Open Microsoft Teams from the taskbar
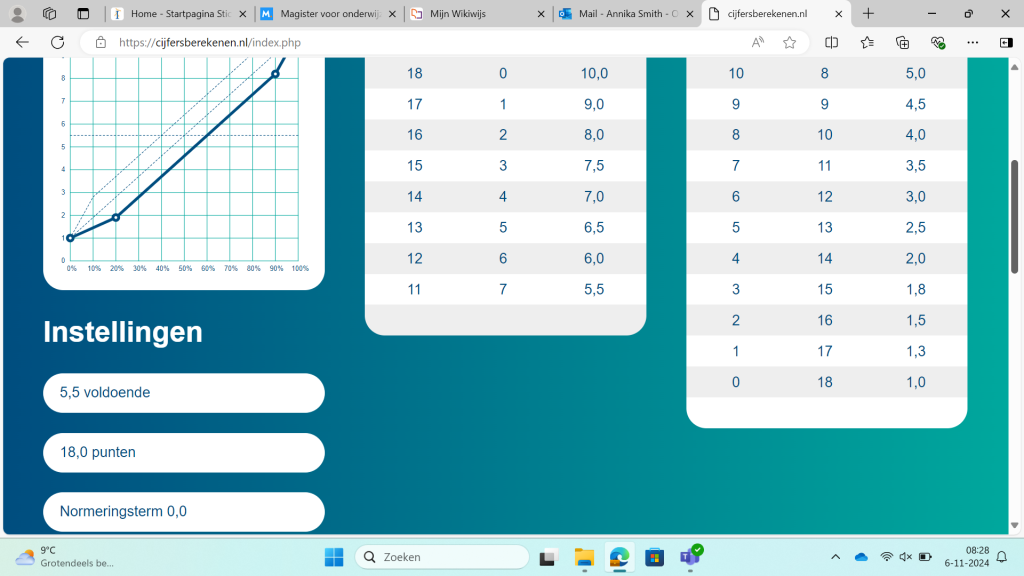Viewport: 1024px width, 576px height. (689, 557)
